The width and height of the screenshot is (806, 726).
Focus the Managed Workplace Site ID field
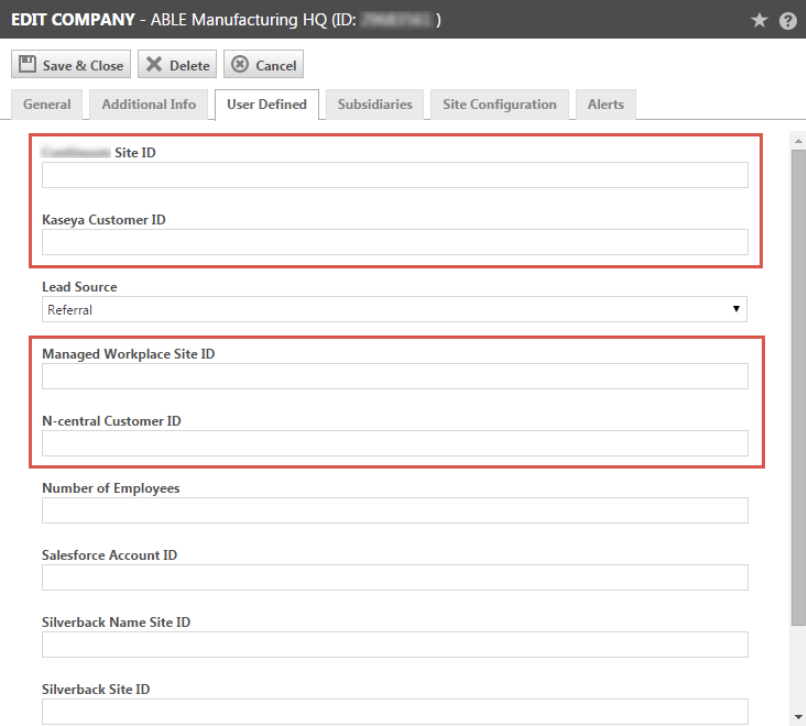(x=394, y=376)
